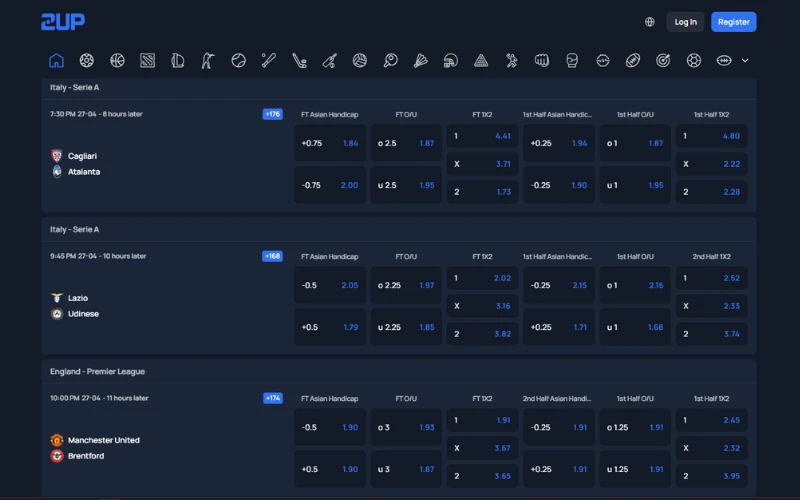Open the League of Legends icon
The width and height of the screenshot is (800, 500).
click(178, 60)
